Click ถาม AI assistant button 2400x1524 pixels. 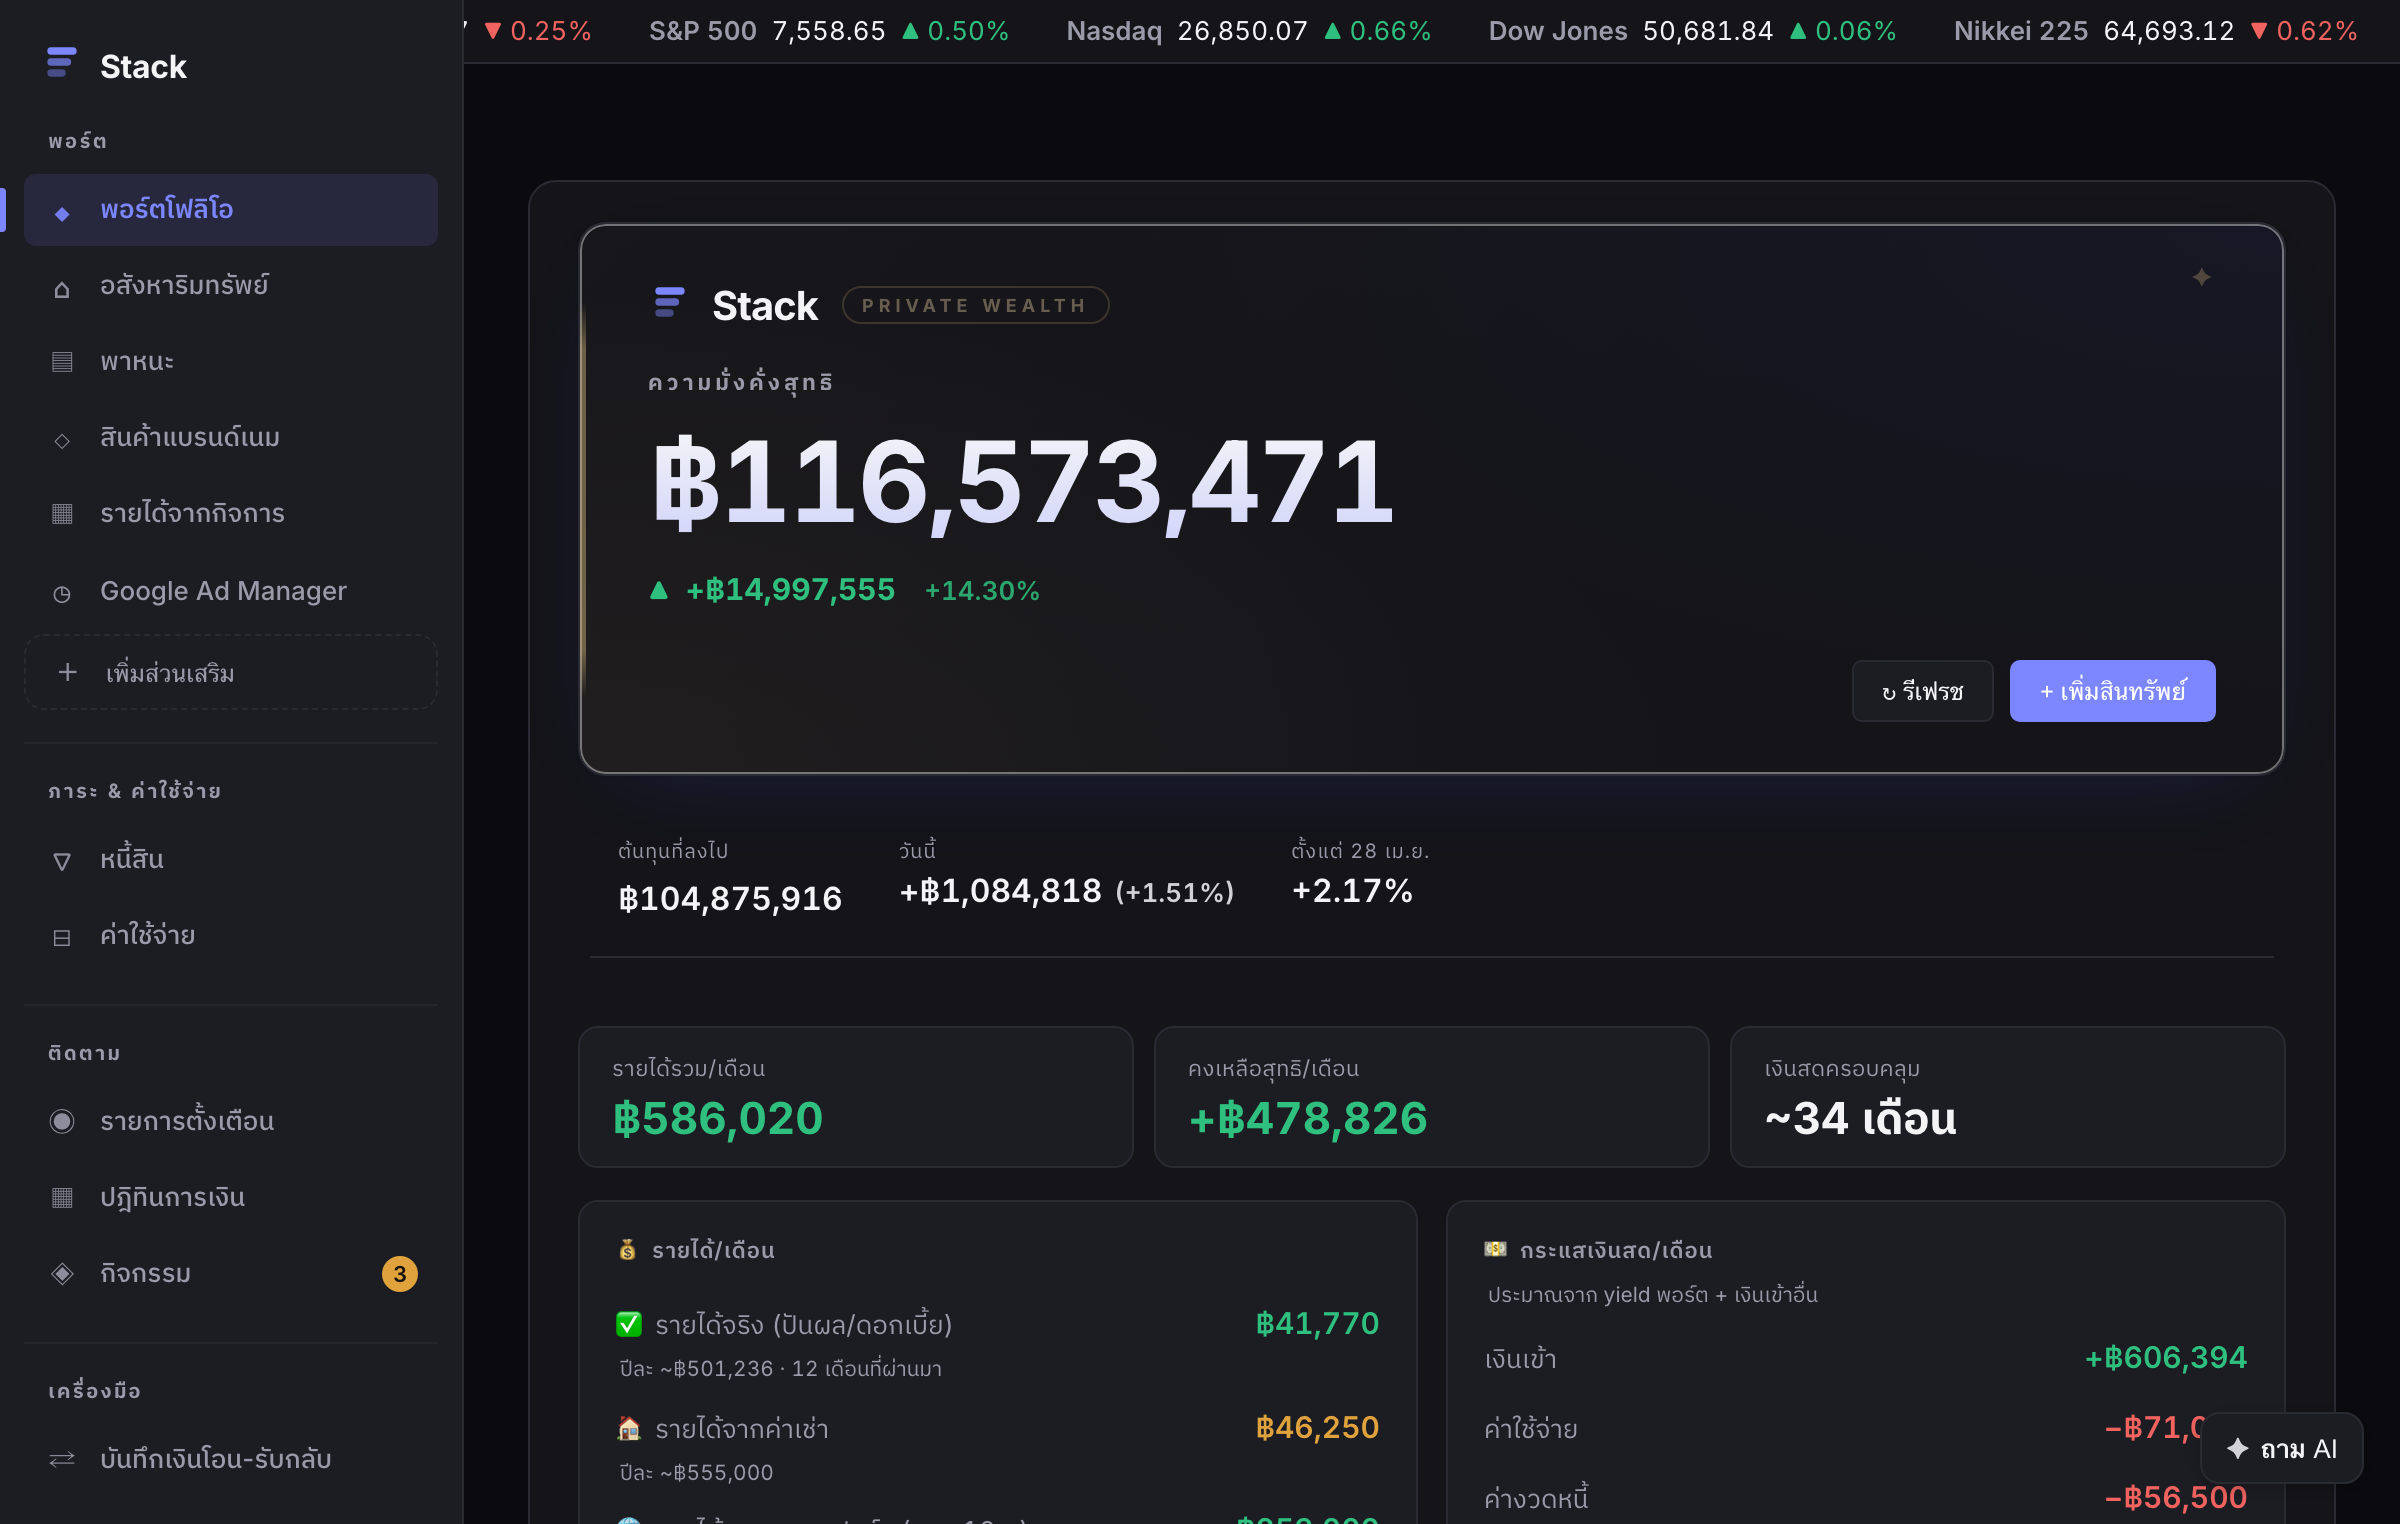(2281, 1448)
